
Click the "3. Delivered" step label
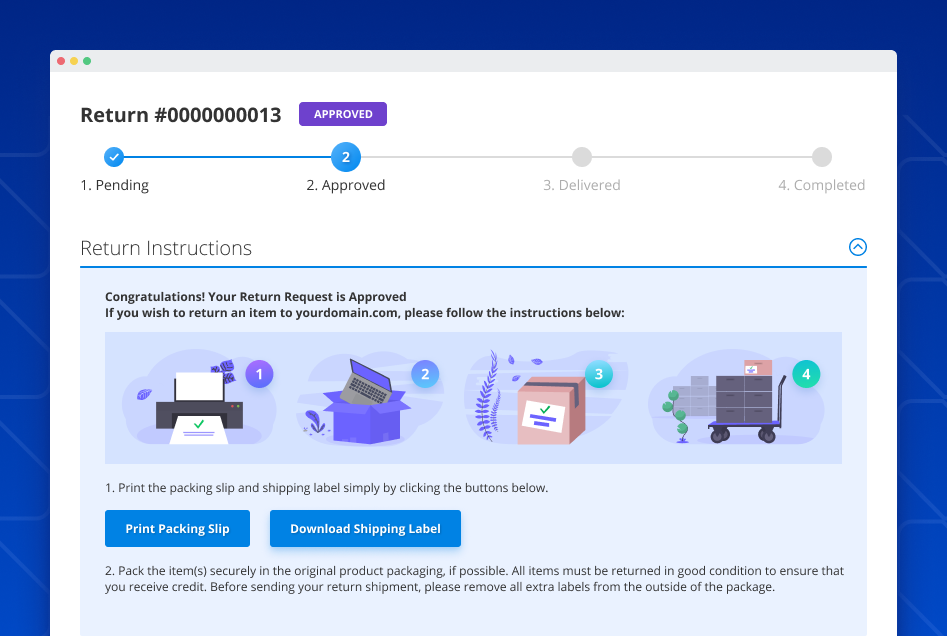click(x=582, y=185)
